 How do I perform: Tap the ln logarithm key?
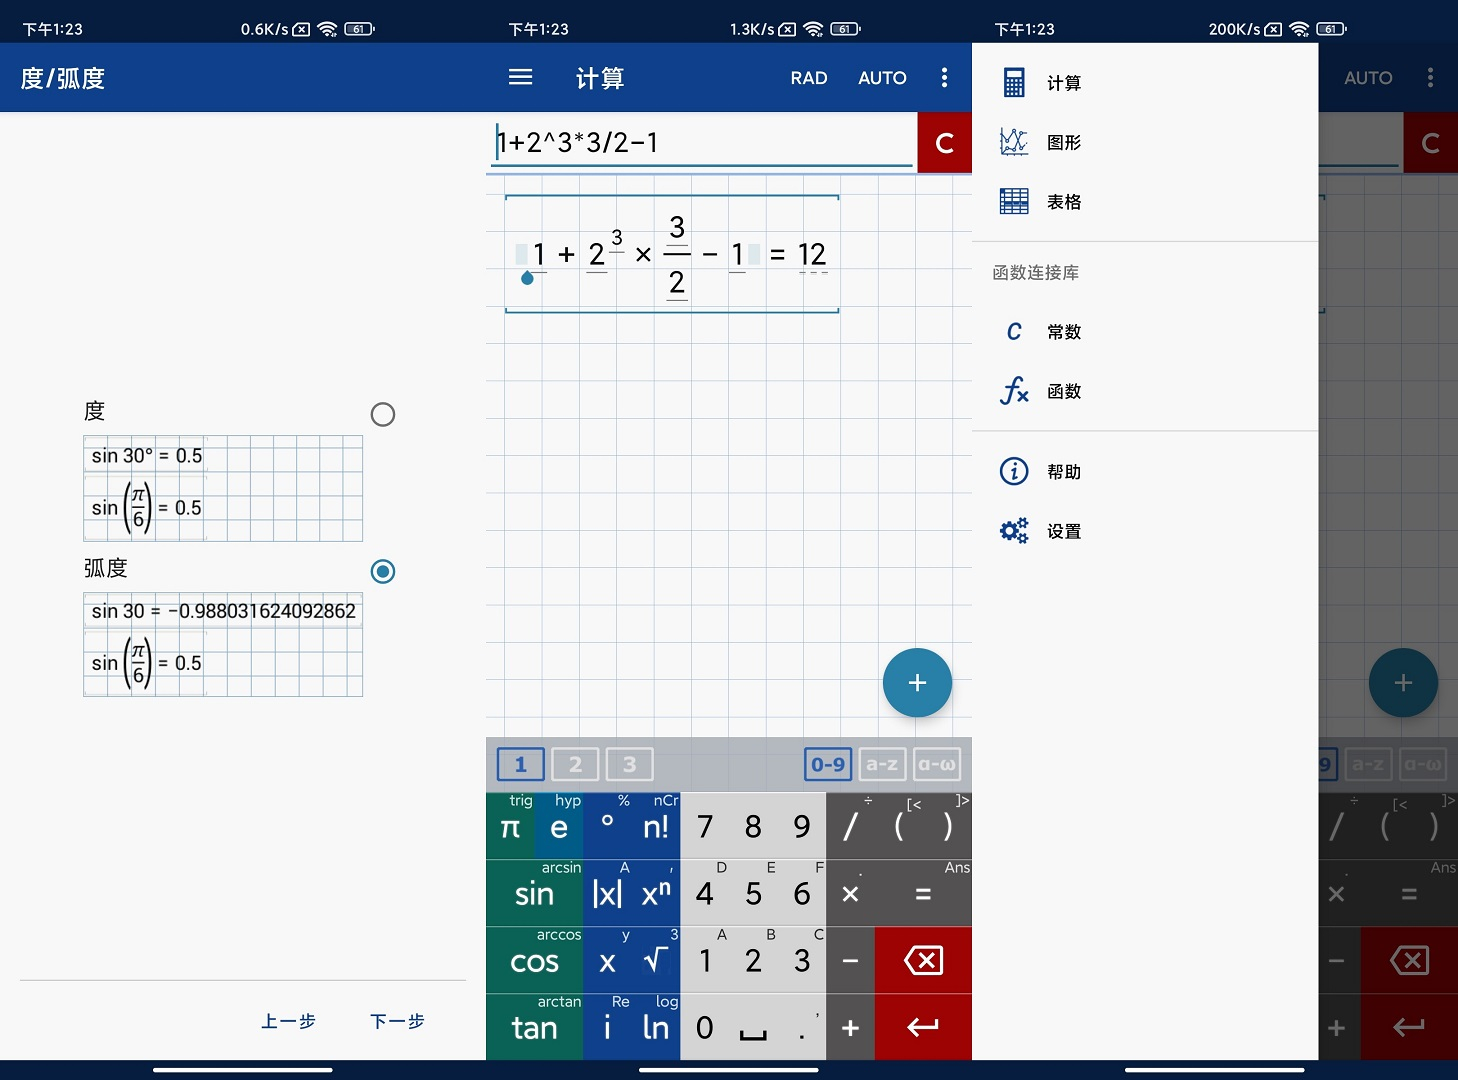click(656, 1027)
